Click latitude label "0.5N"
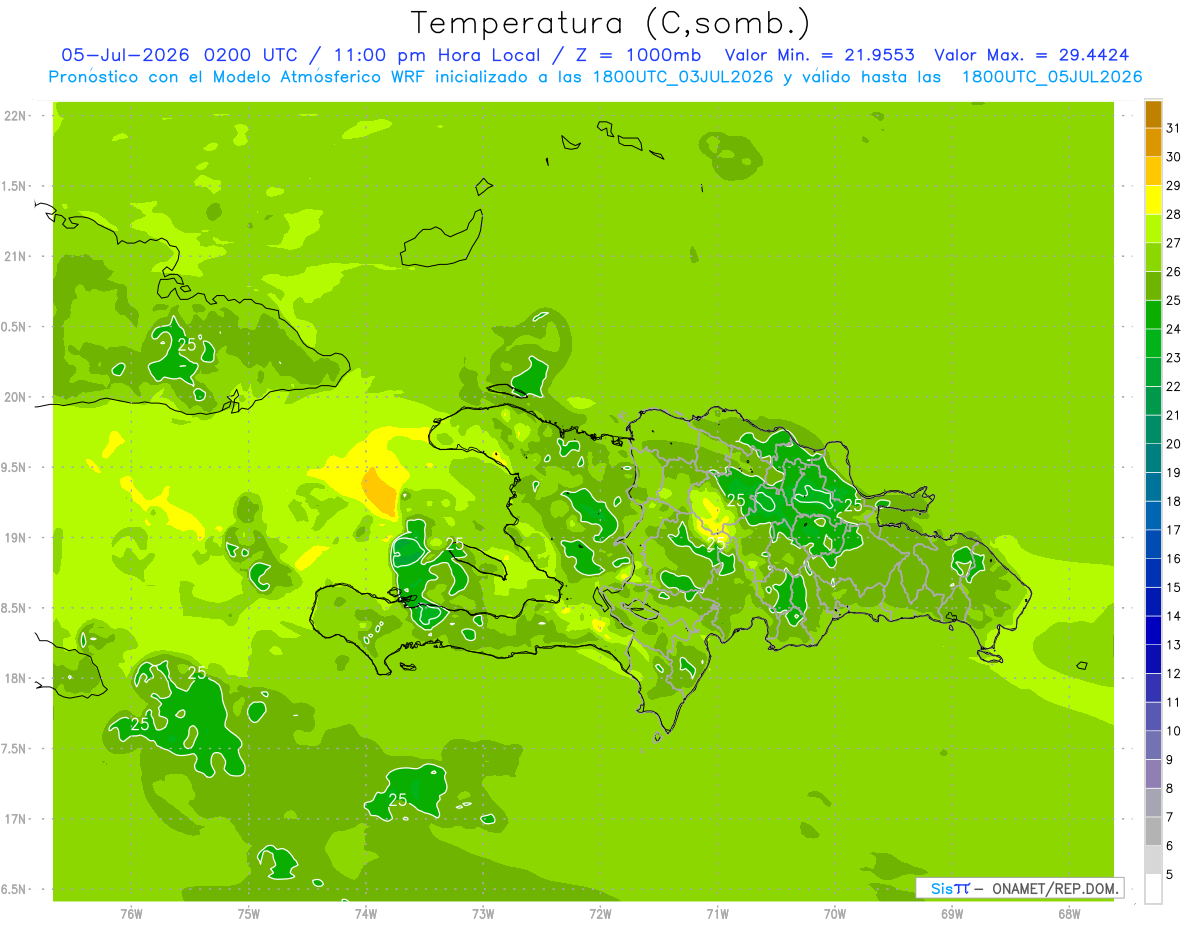The width and height of the screenshot is (1200, 927). (16, 327)
